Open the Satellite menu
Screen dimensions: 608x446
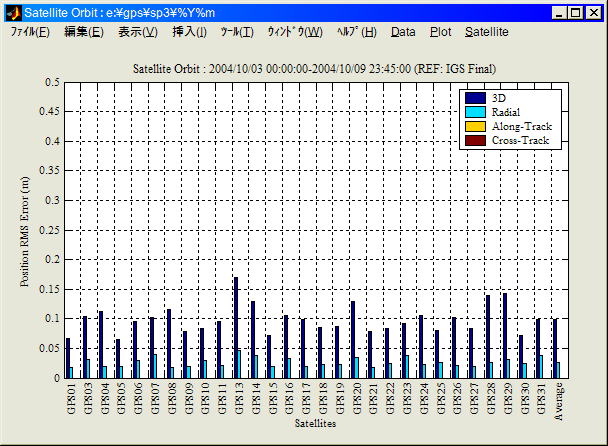[x=487, y=32]
